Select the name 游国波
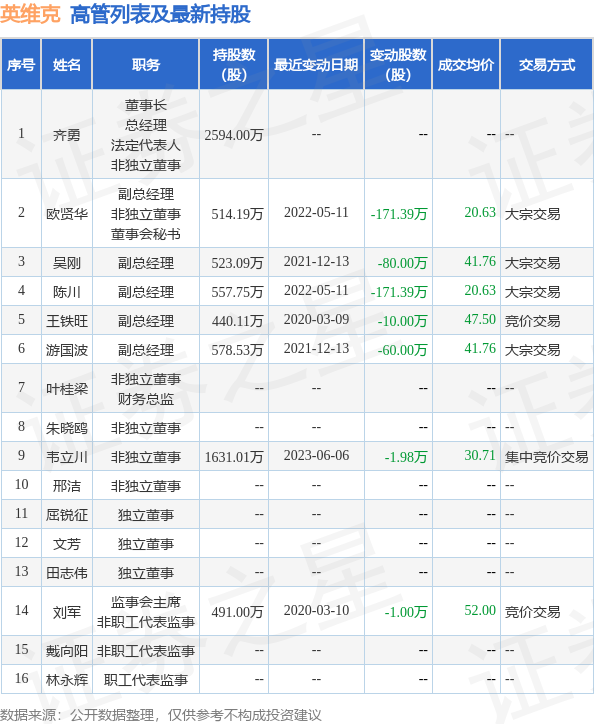Screen dimensions: 594x724 pyautogui.click(x=67, y=350)
